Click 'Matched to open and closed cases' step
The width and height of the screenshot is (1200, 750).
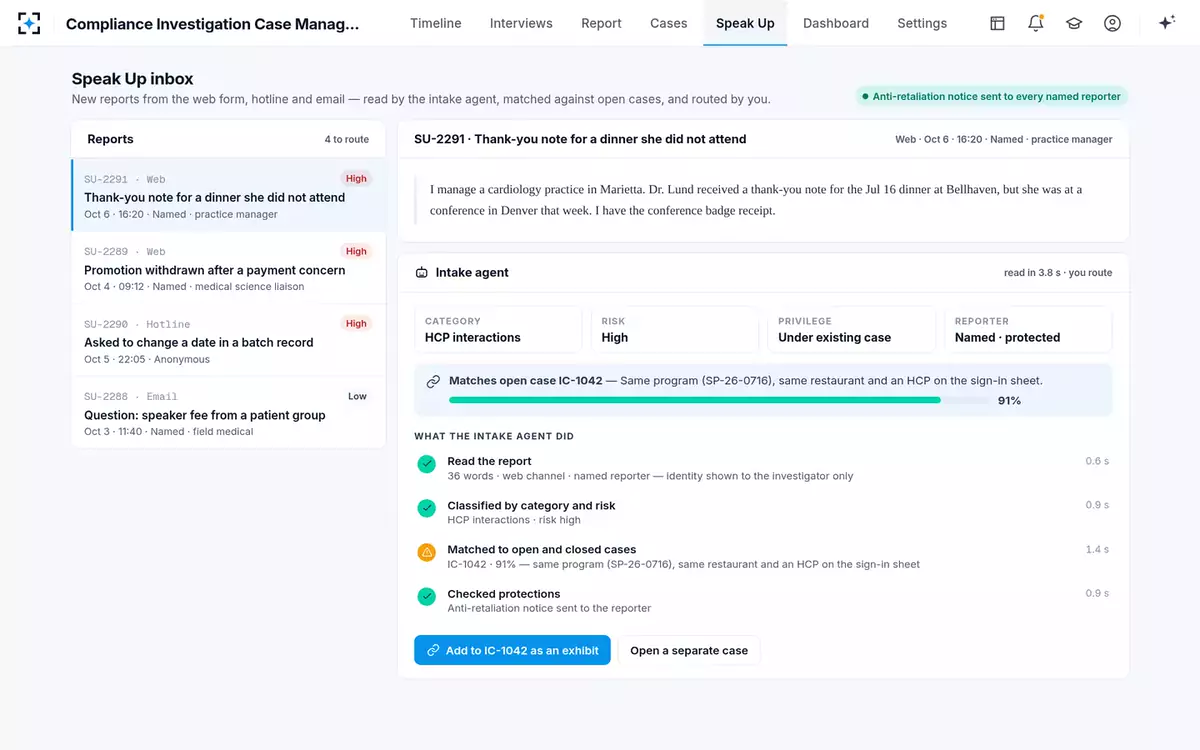coord(763,556)
